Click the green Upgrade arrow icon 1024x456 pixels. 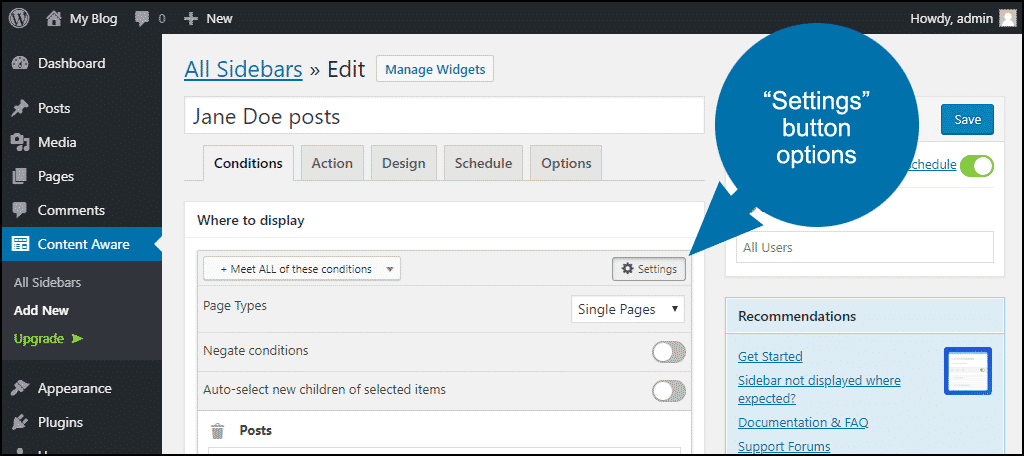[78, 338]
